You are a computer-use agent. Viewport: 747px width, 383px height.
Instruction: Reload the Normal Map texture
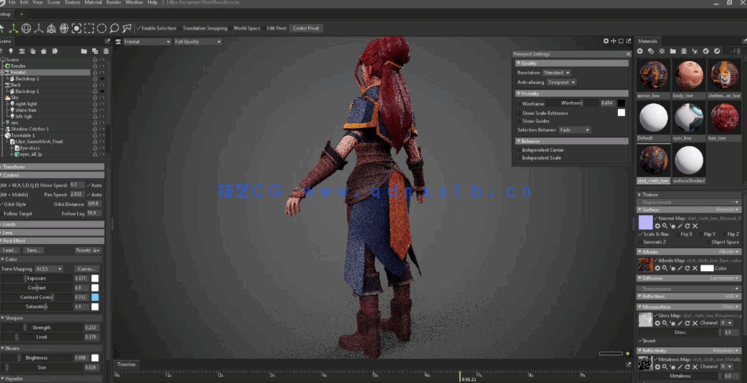pyautogui.click(x=687, y=226)
